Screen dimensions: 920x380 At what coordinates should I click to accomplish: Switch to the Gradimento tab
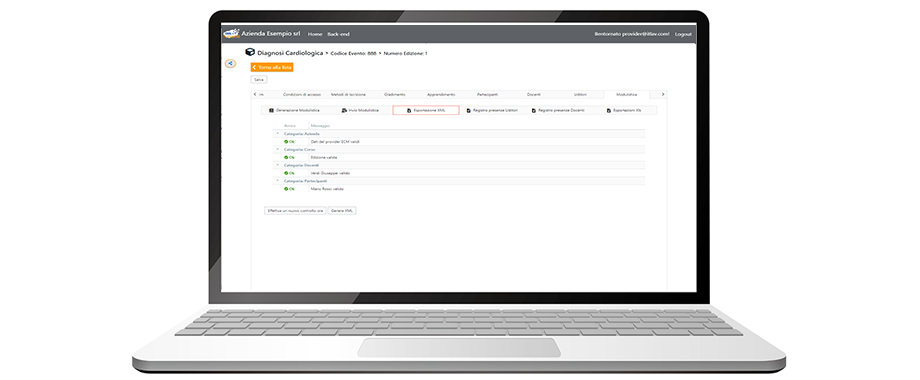(395, 94)
